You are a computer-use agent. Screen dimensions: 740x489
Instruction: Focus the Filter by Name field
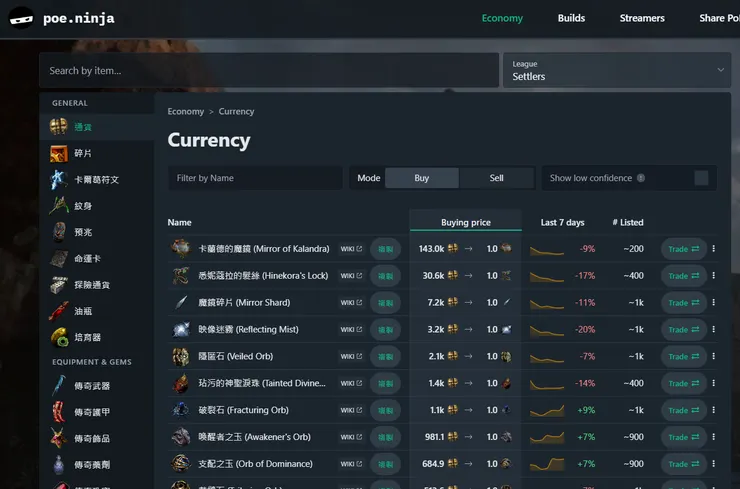click(x=255, y=178)
